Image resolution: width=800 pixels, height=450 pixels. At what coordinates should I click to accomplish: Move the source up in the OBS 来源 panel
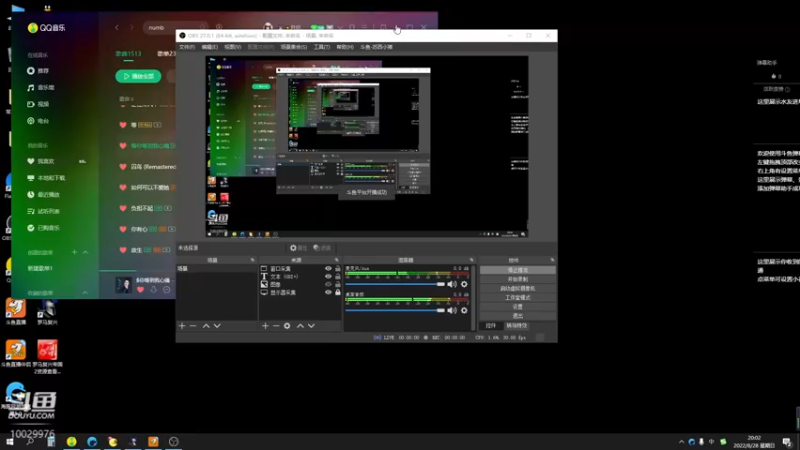301,326
